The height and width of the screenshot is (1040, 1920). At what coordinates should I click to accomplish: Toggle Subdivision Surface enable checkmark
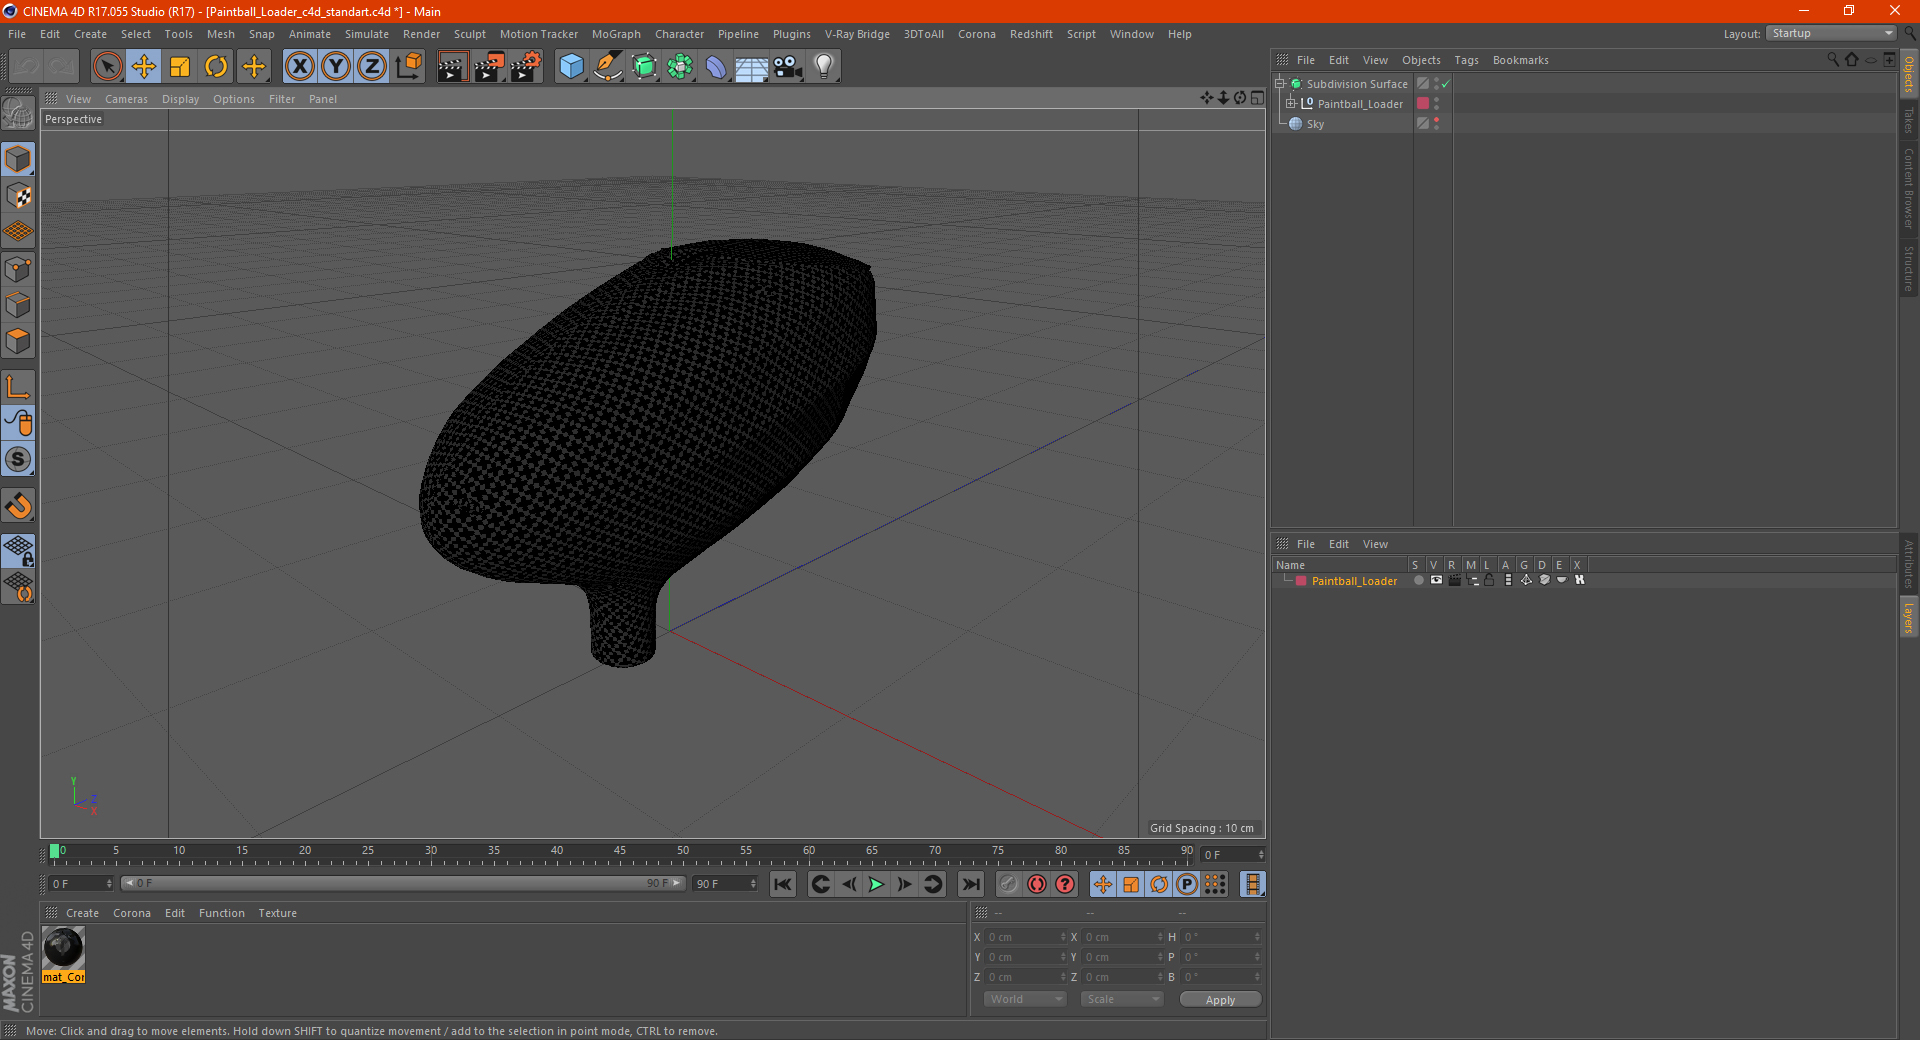(1445, 84)
